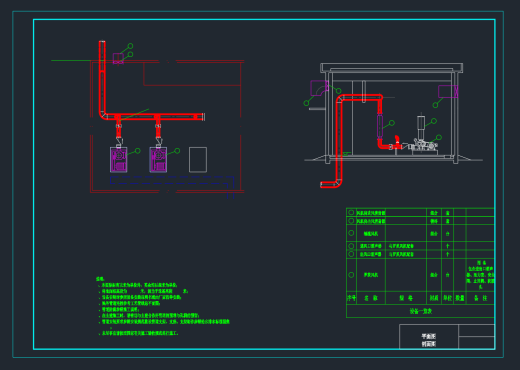Viewport: 520px width, 370px height.
Task: Click the 平面图 text in title block
Action: (428, 336)
